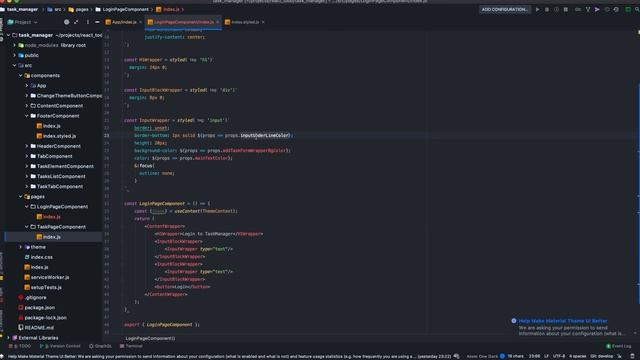
Task: Select index.js under TaskPageComponent
Action: tap(51, 237)
